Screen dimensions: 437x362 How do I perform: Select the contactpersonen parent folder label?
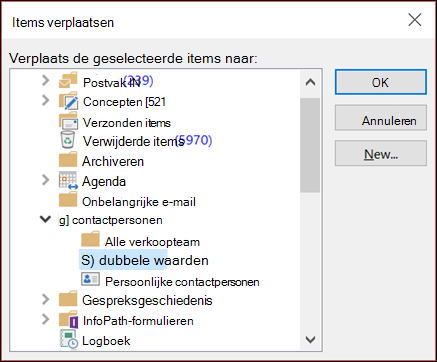[x=111, y=220]
